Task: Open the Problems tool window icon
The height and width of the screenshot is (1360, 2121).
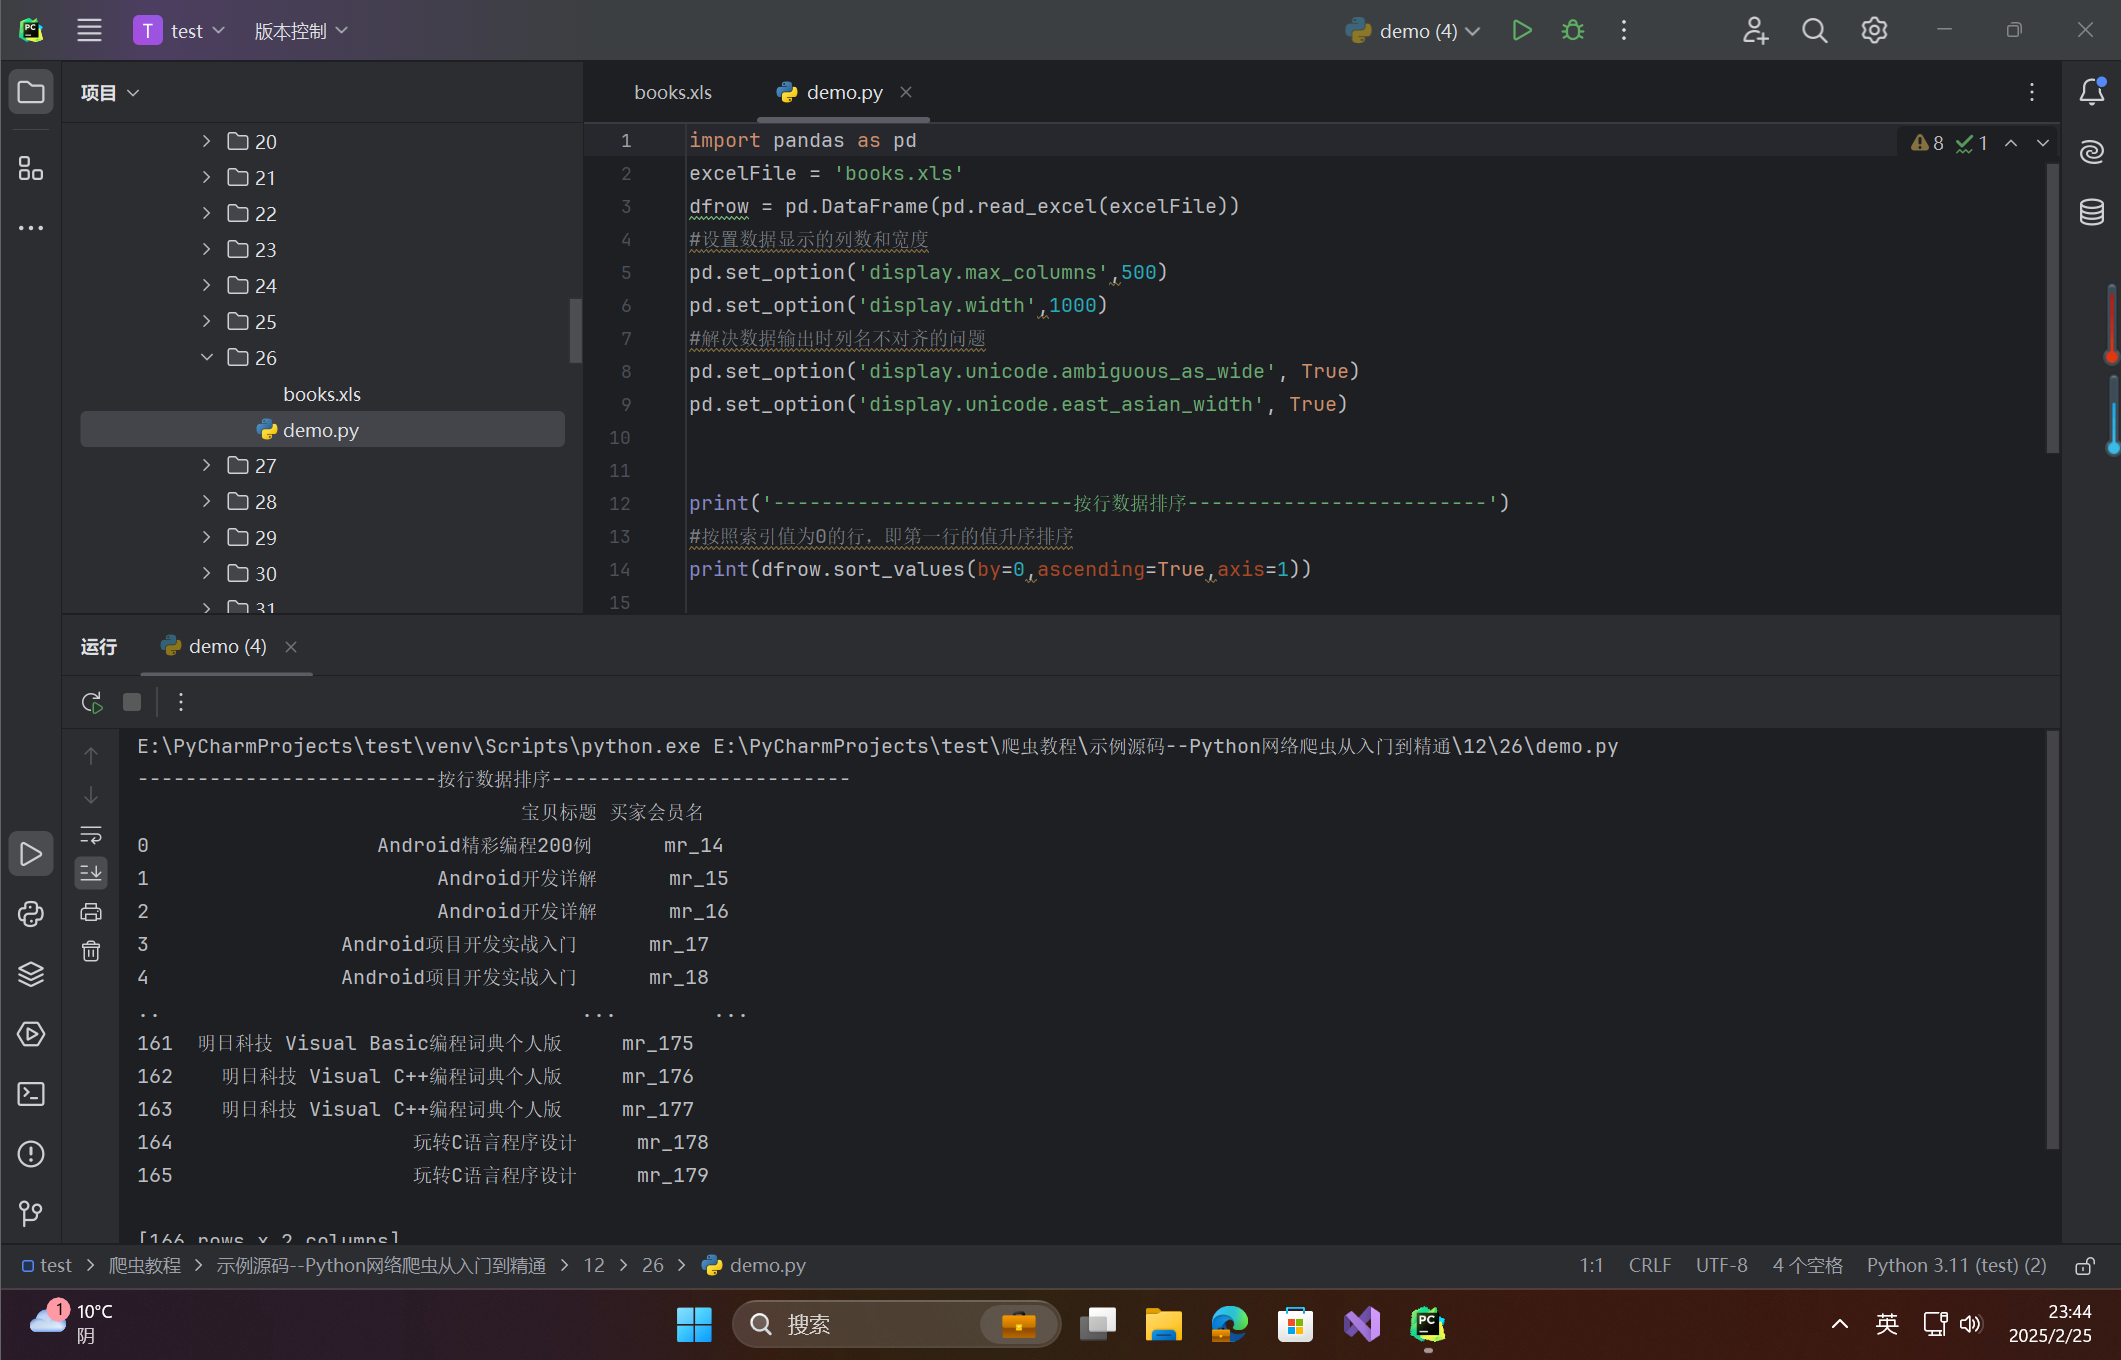Action: pos(31,1154)
